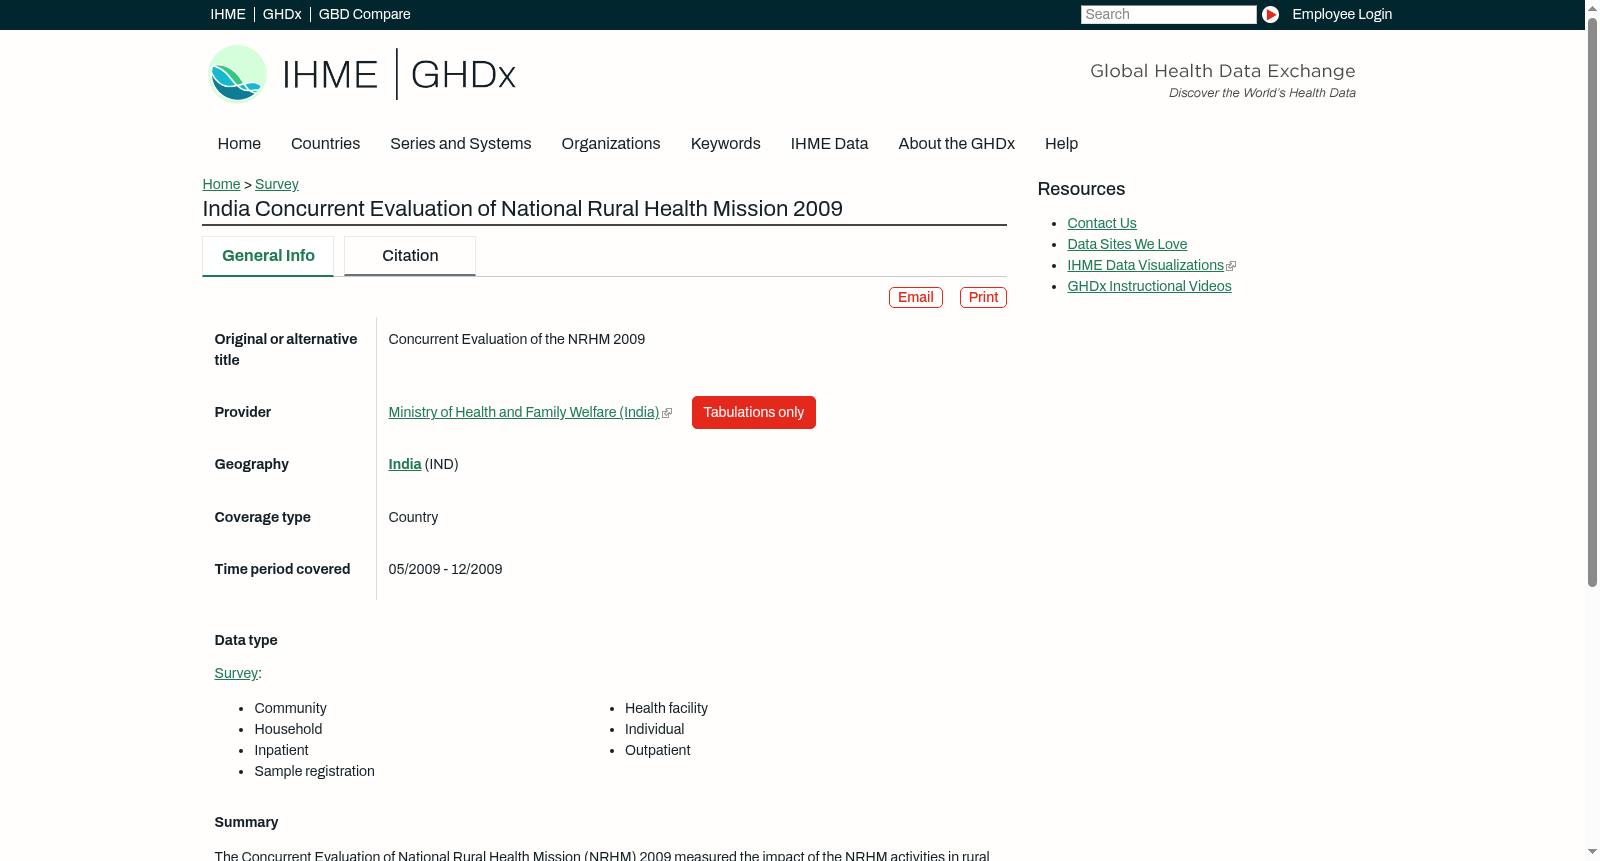Screen dimensions: 1600x861
Task: Click Home breadcrumb link
Action: pos(221,184)
